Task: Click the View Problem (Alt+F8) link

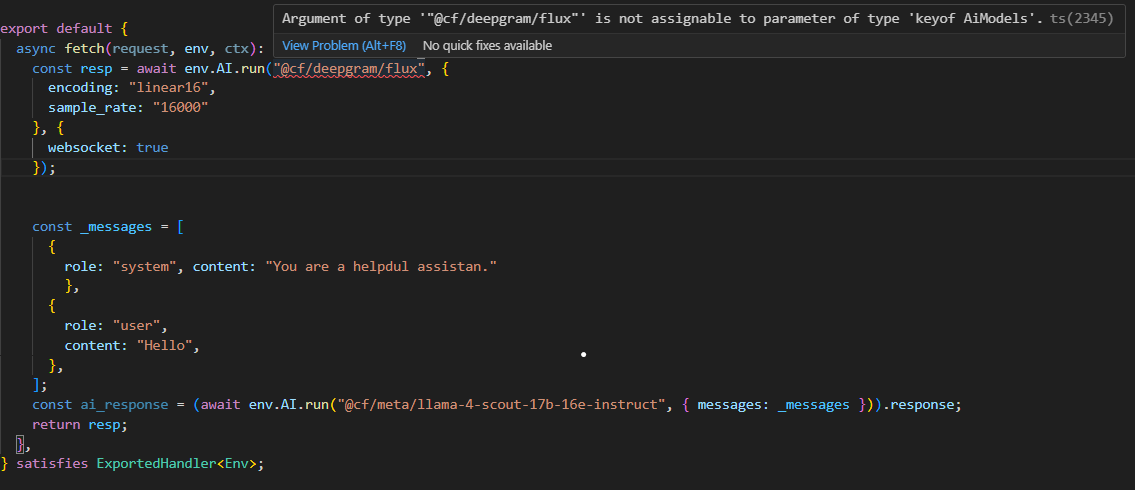Action: 345,45
